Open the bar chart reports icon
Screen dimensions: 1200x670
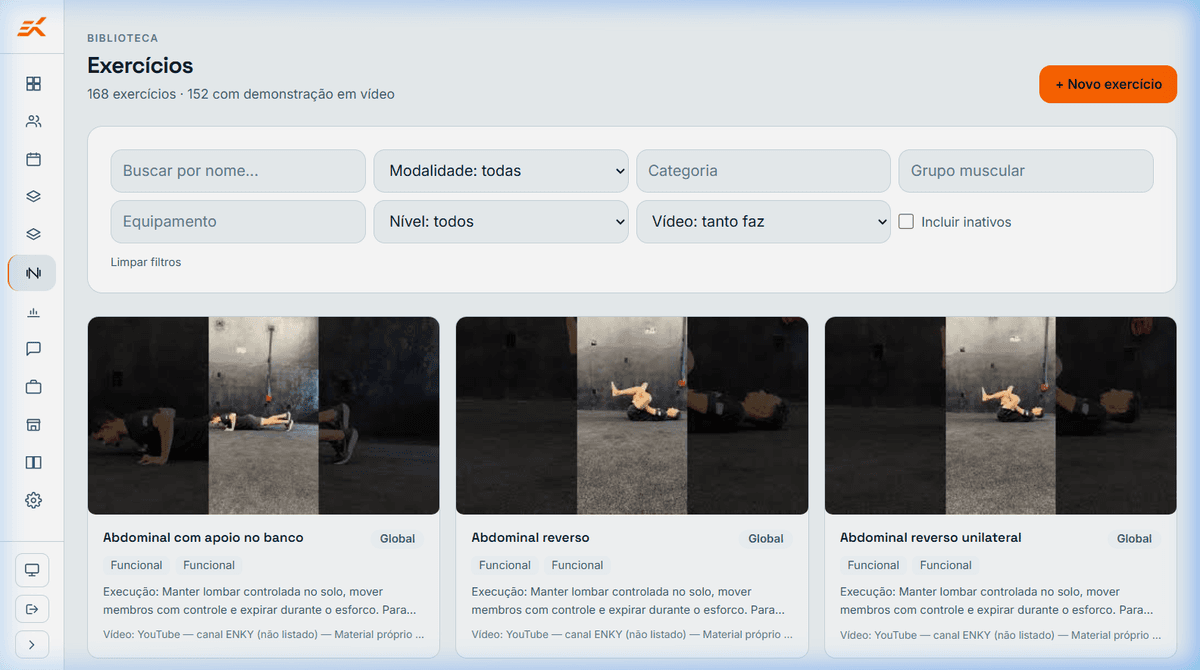[x=33, y=311]
